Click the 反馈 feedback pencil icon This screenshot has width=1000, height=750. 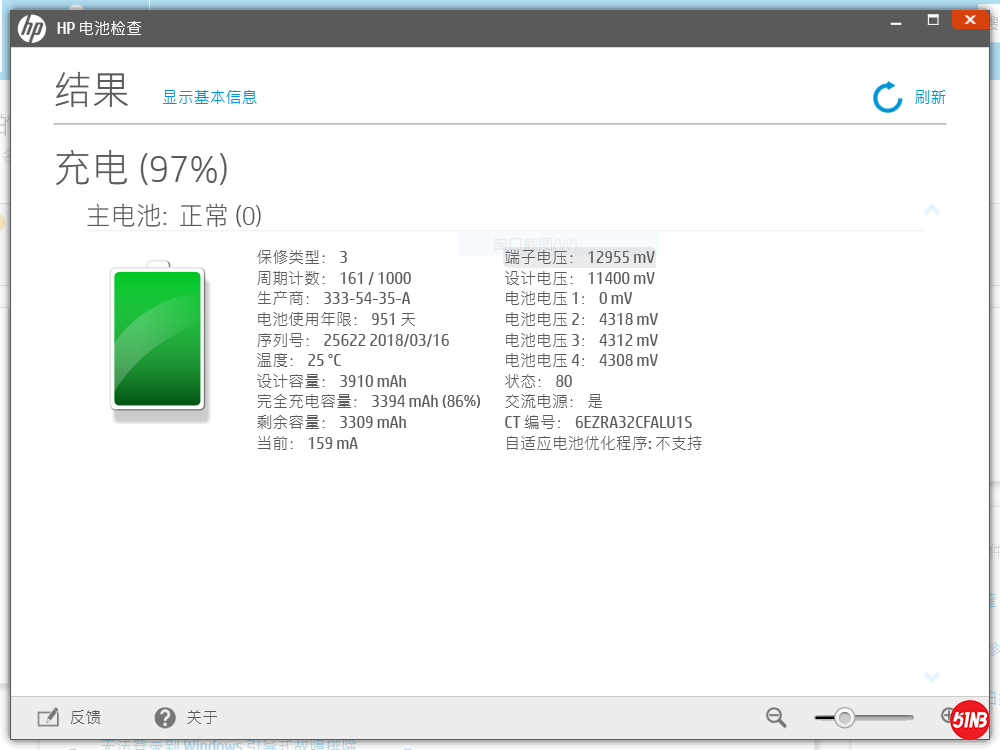pos(48,717)
